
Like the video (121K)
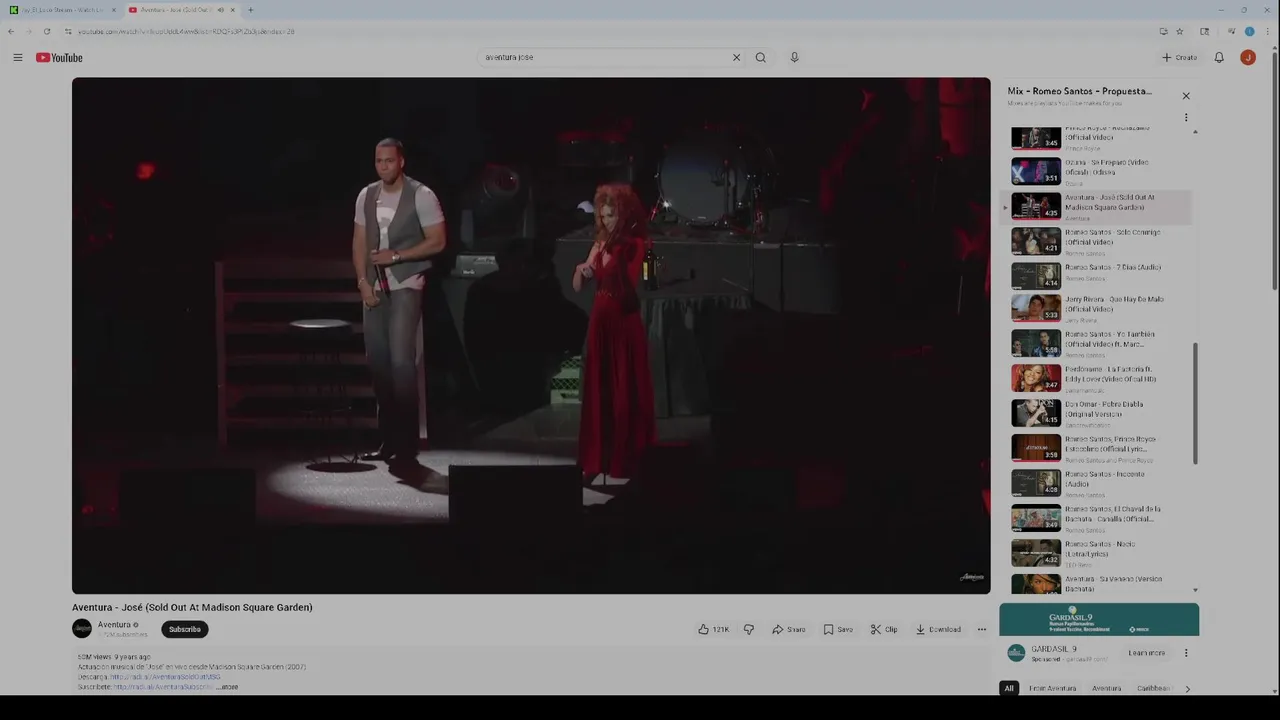tap(714, 630)
